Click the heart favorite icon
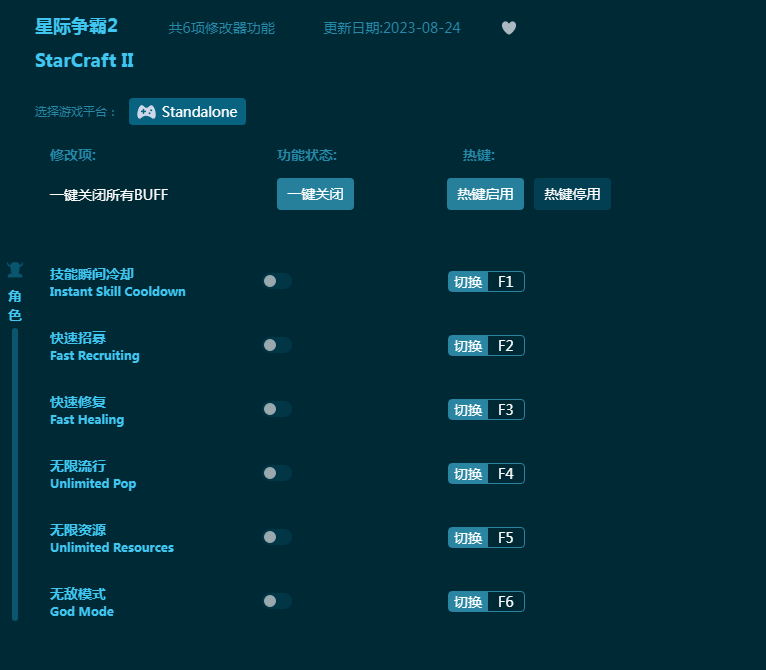 coord(509,28)
